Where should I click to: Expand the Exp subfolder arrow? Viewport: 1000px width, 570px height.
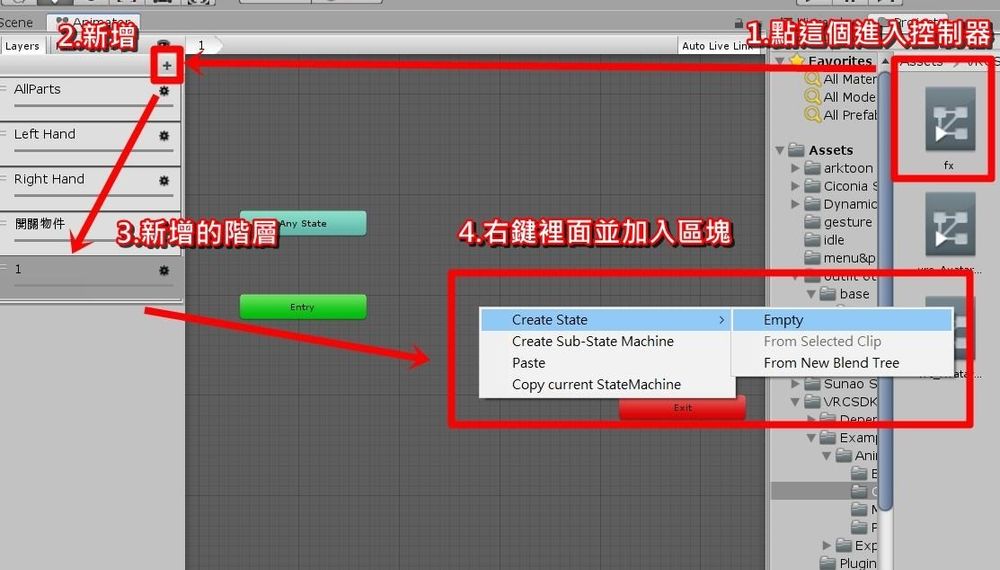click(827, 545)
